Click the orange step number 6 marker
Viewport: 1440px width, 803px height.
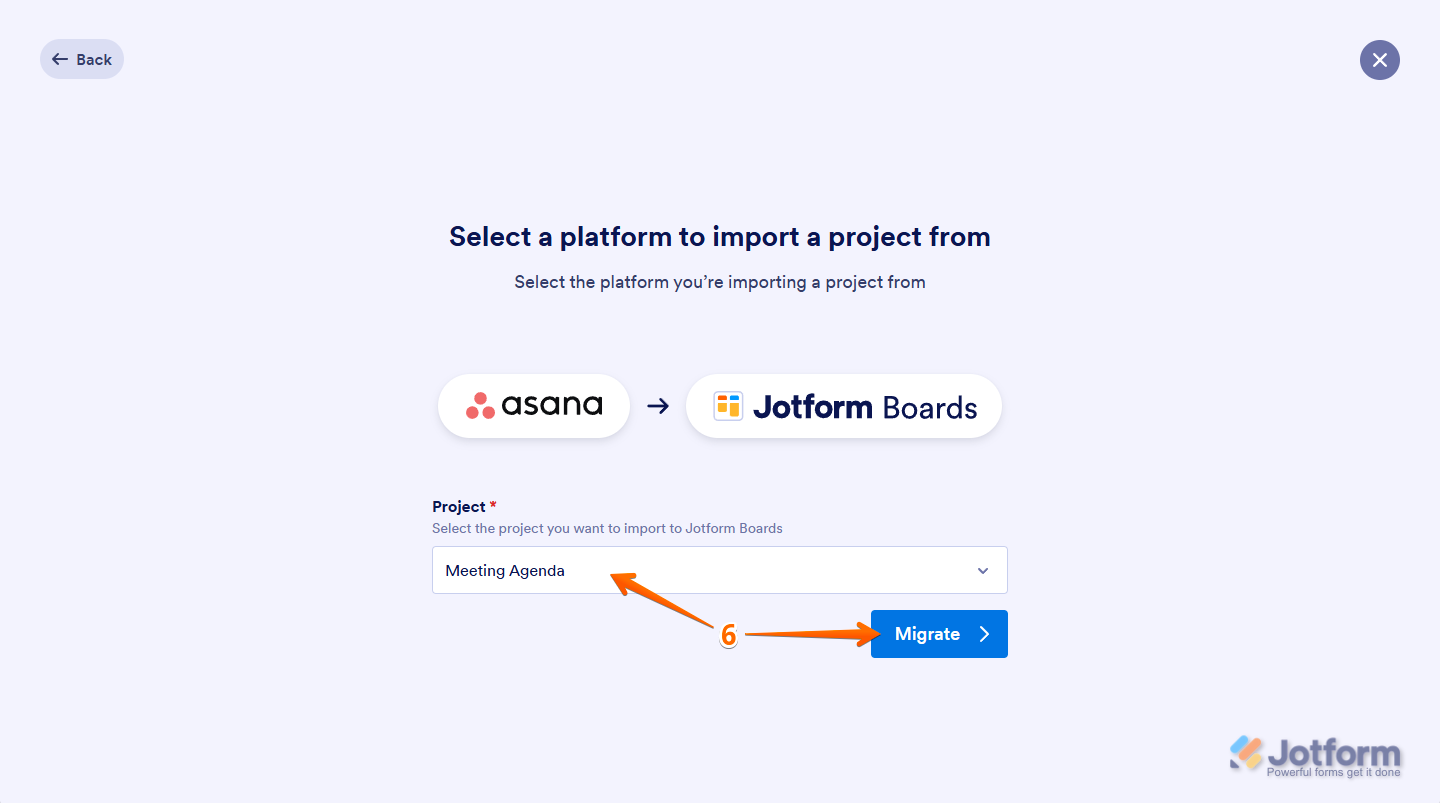(x=728, y=635)
